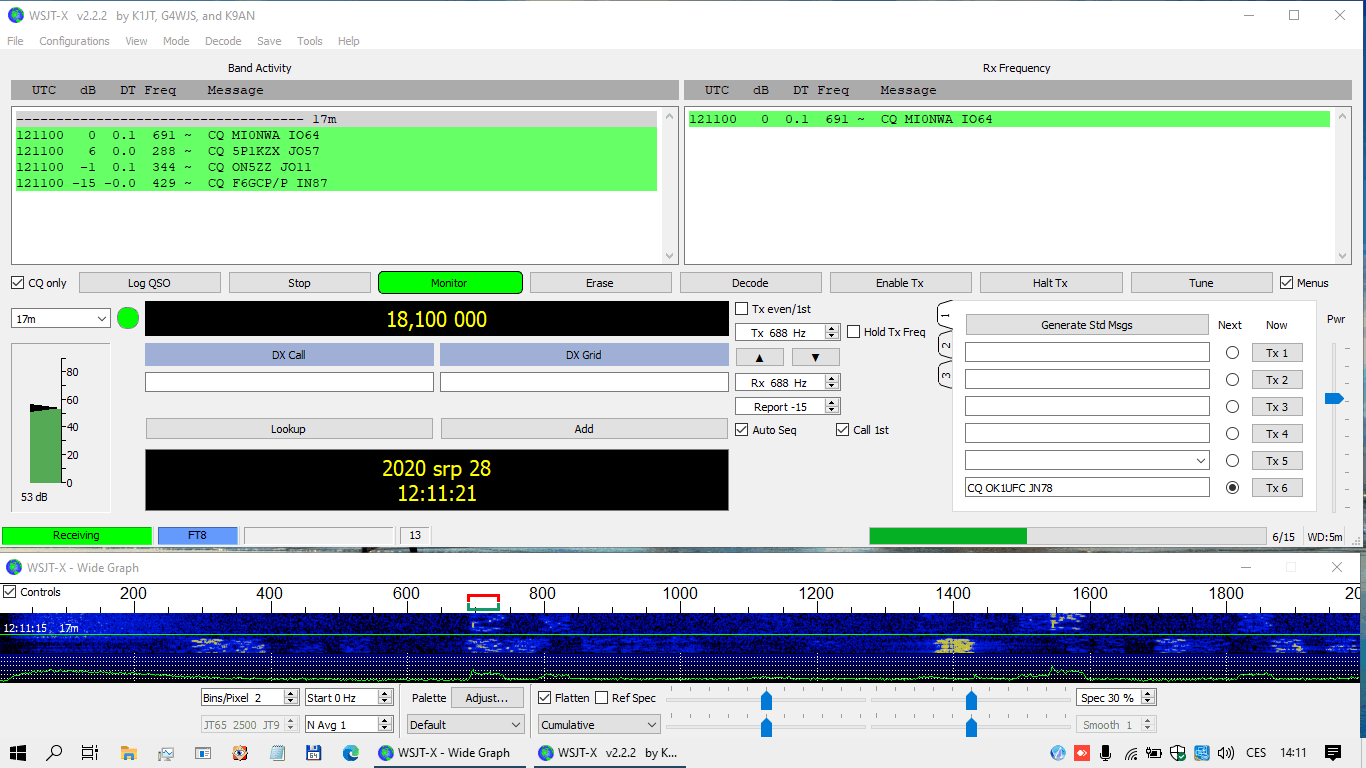The image size is (1366, 768).
Task: Uncheck the Flatten option in Wide Graph
Action: (545, 698)
